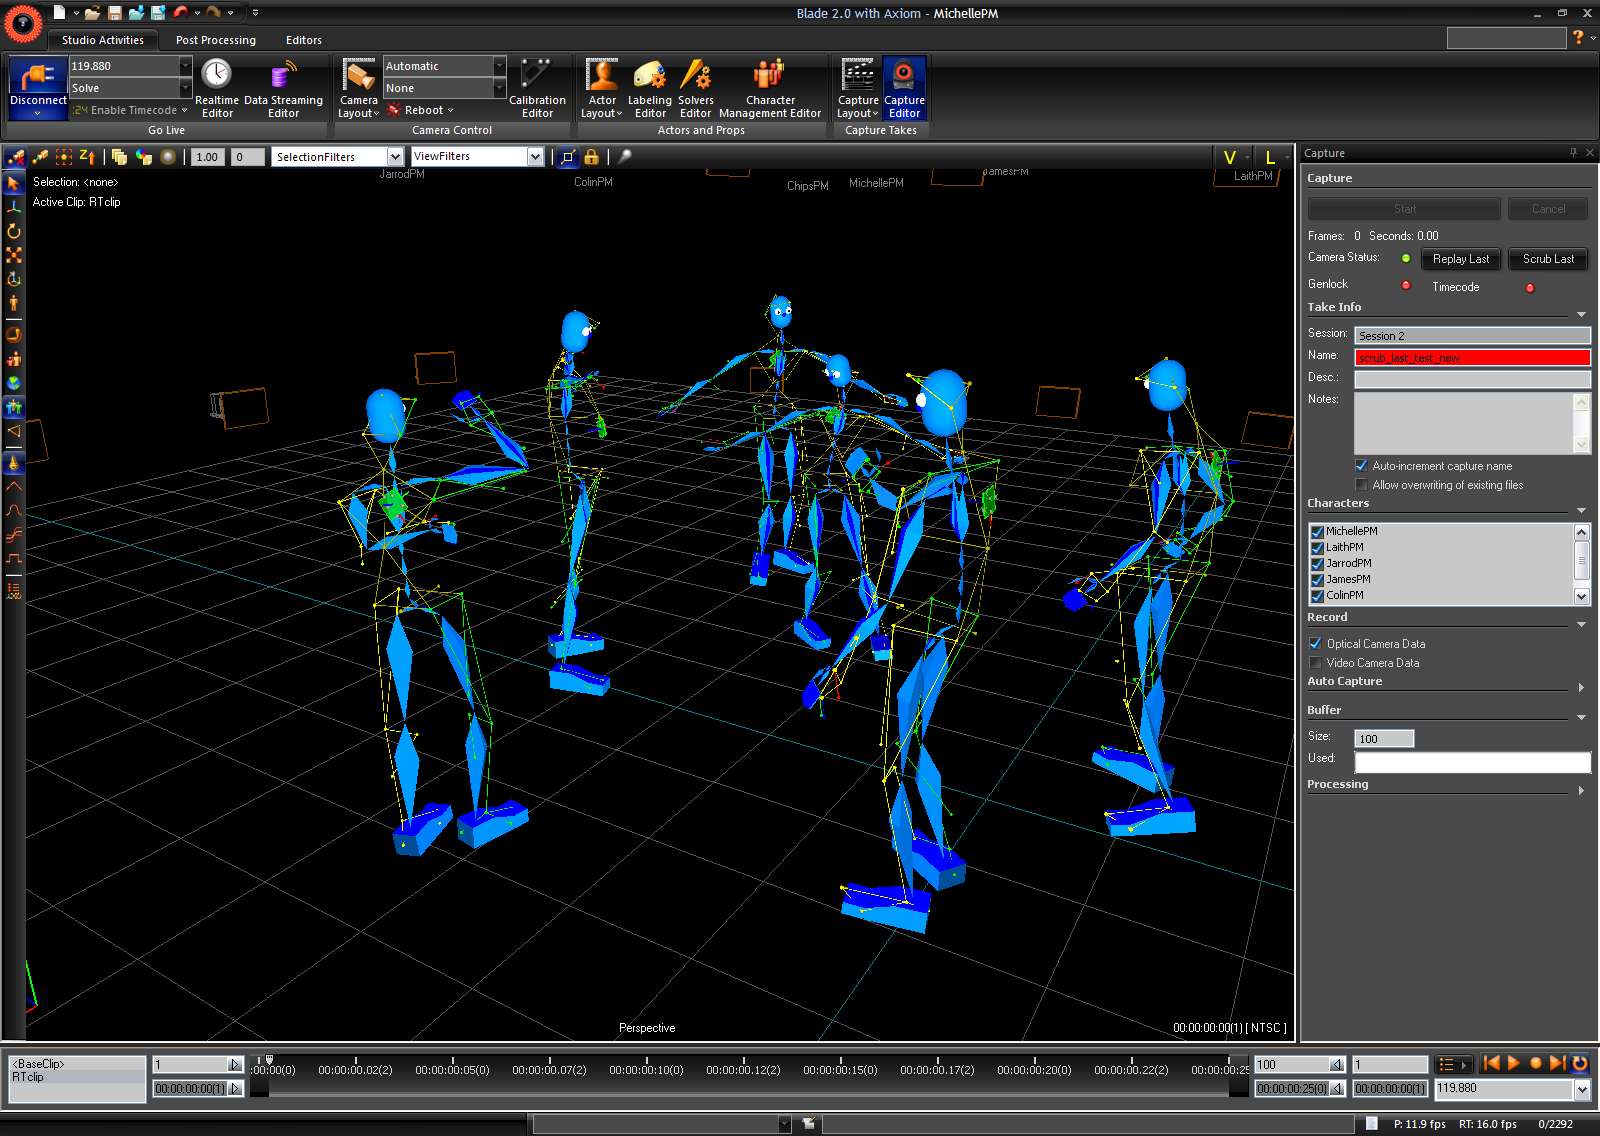This screenshot has height=1136, width=1600.
Task: Click the Replay Last button
Action: pos(1460,258)
